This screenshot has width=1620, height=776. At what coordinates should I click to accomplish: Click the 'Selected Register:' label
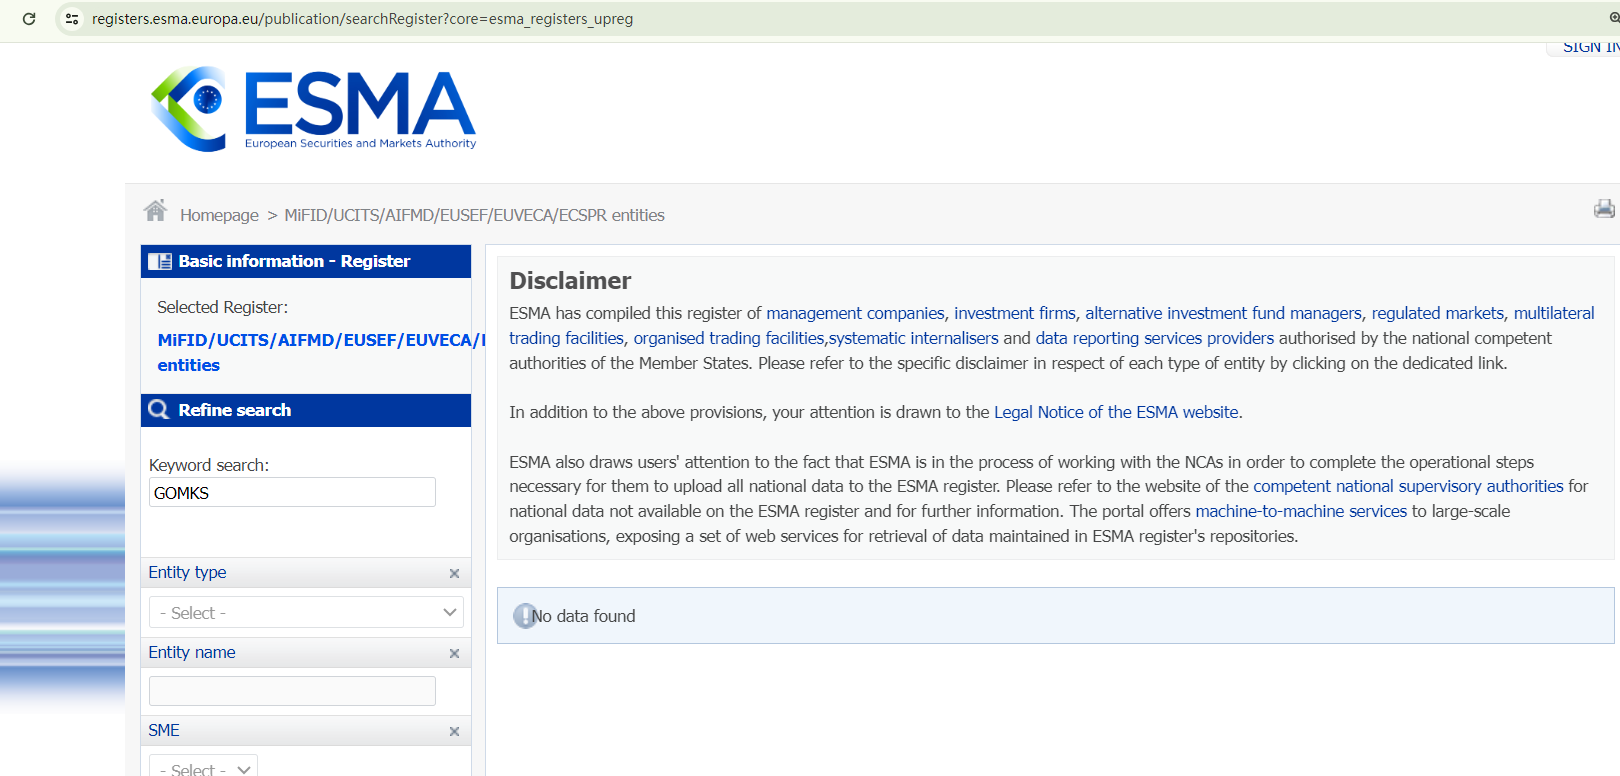point(222,307)
